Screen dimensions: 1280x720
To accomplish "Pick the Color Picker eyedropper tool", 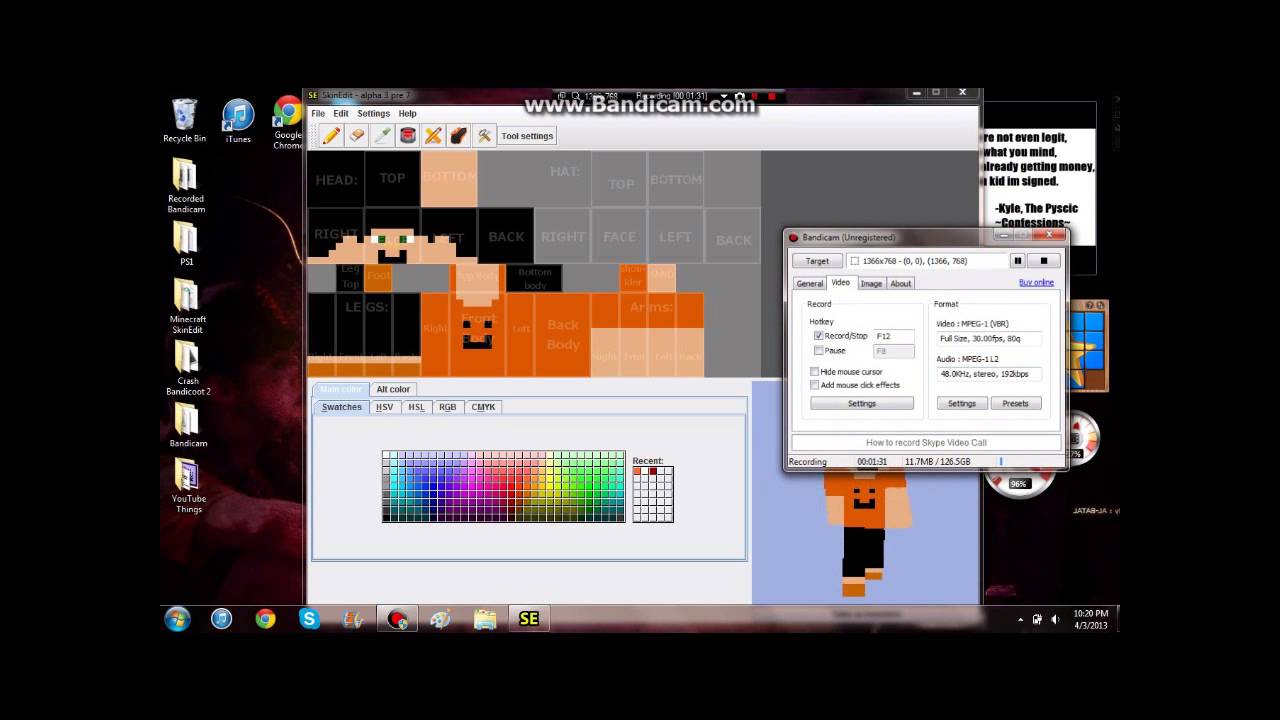I will coord(382,136).
